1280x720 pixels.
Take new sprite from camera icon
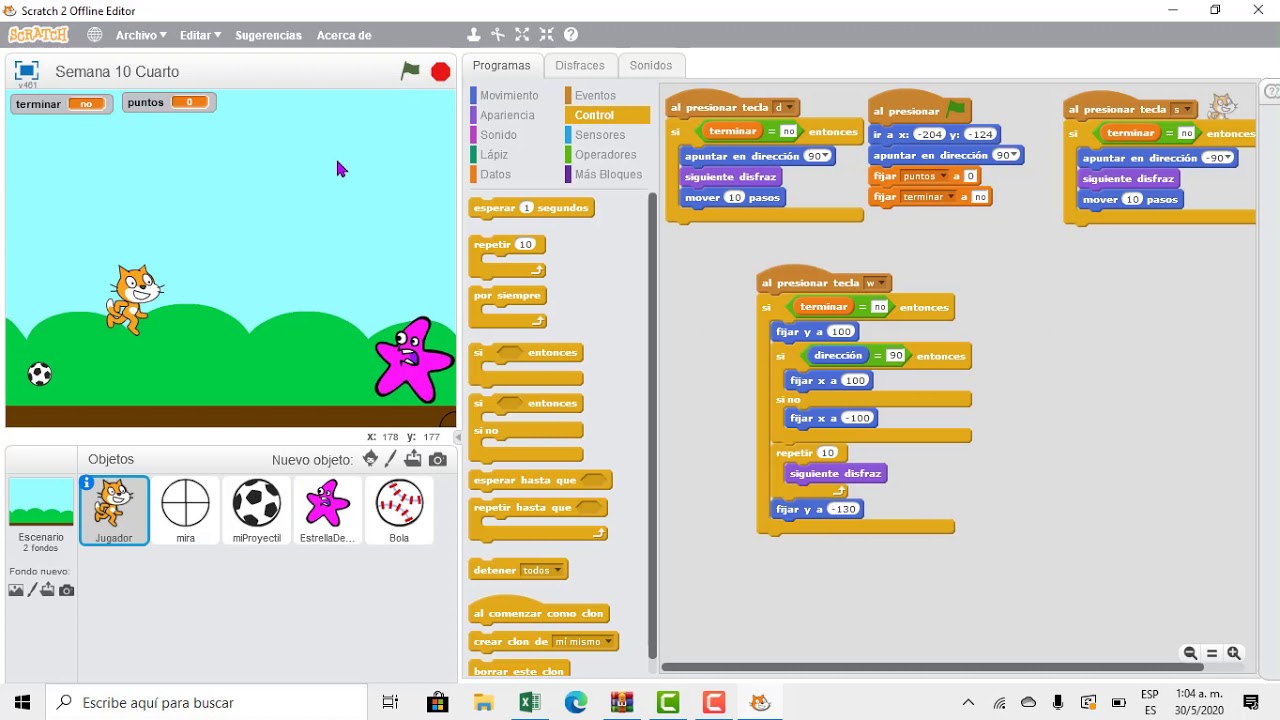coord(438,460)
